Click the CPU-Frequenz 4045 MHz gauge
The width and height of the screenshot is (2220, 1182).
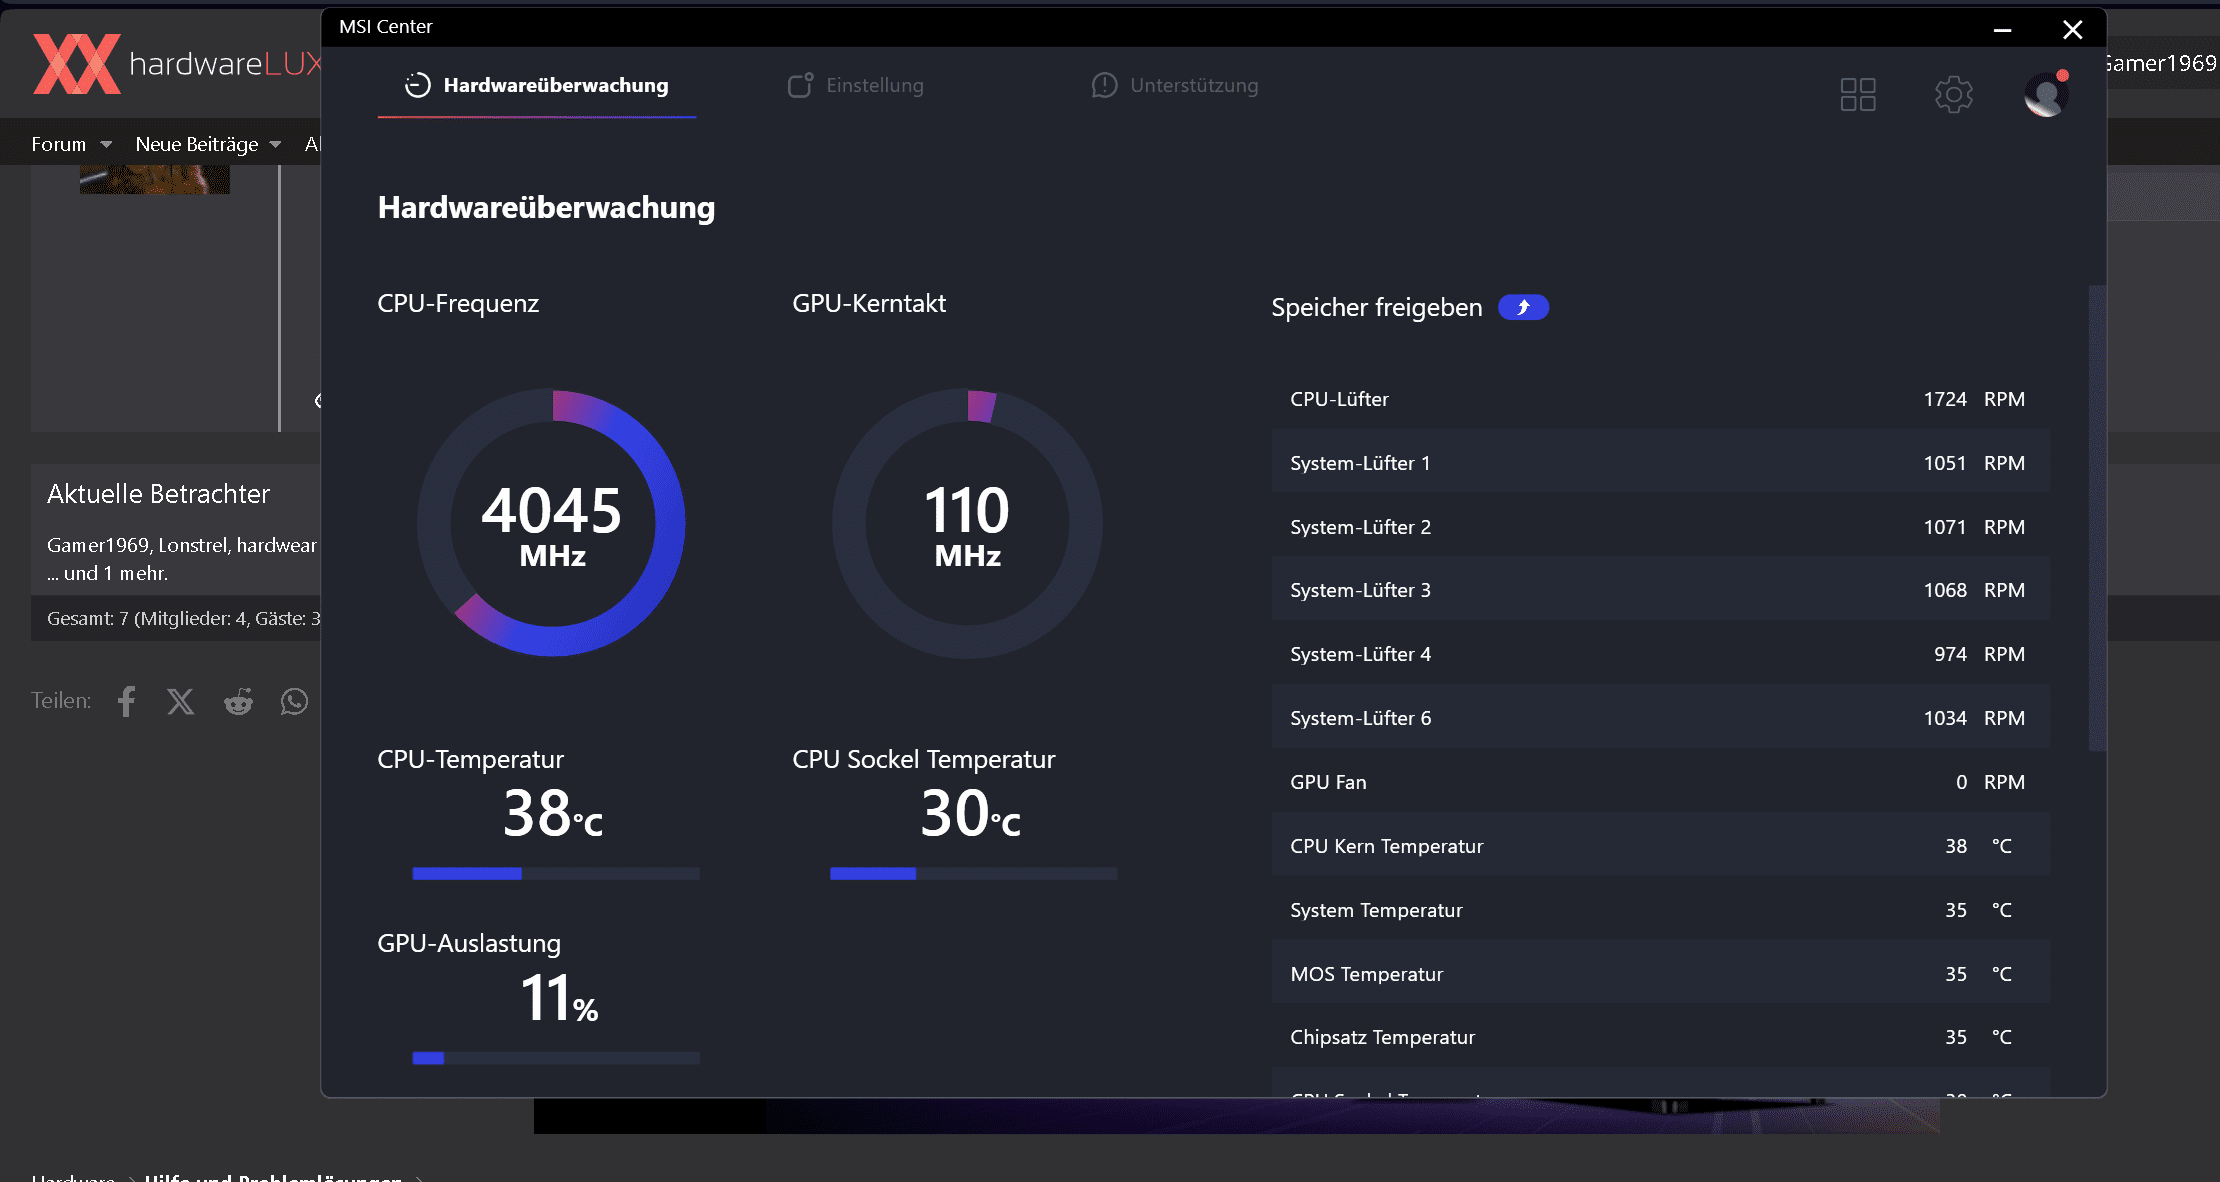click(x=552, y=523)
